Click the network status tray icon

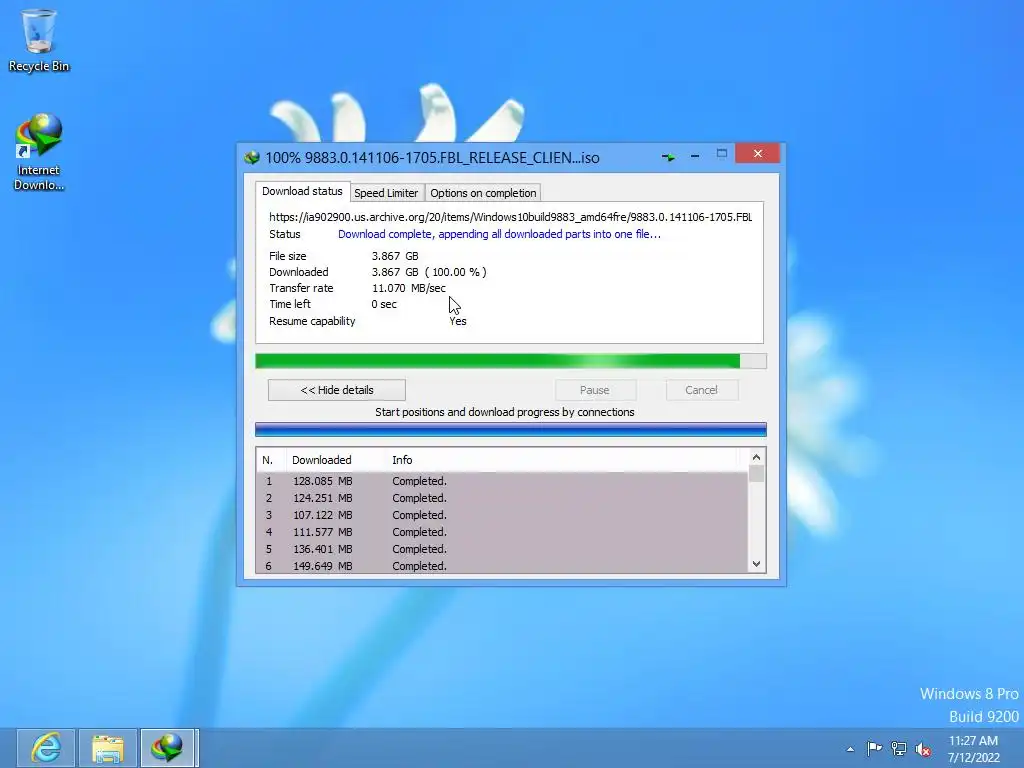click(899, 748)
